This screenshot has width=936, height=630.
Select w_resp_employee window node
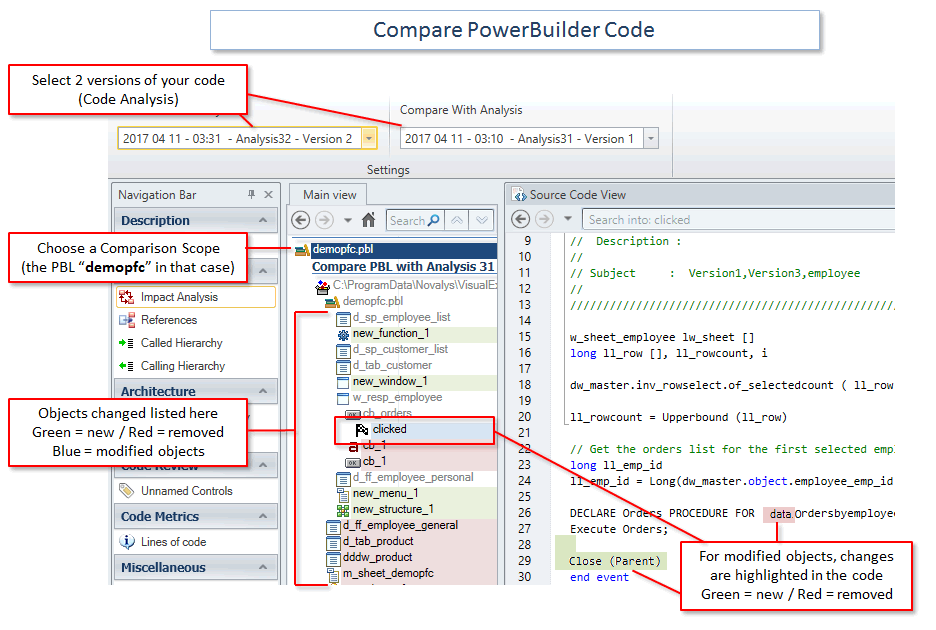pyautogui.click(x=397, y=398)
